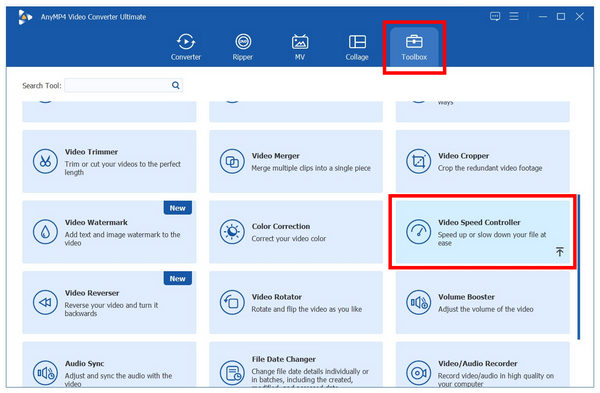Click the Video Reverser rewind icon
Screen dimensions: 600x393
click(45, 302)
